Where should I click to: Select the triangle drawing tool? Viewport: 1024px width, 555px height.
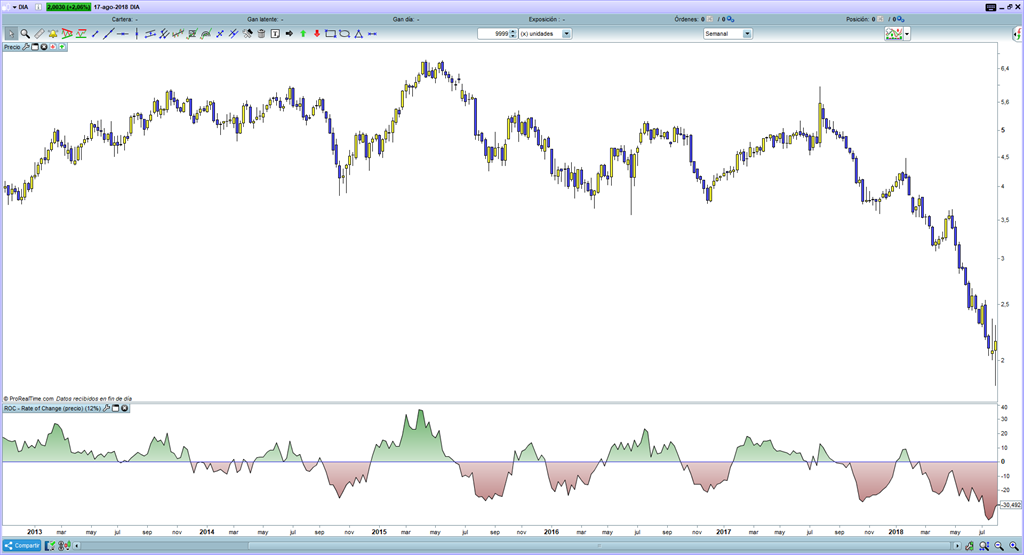click(358, 33)
